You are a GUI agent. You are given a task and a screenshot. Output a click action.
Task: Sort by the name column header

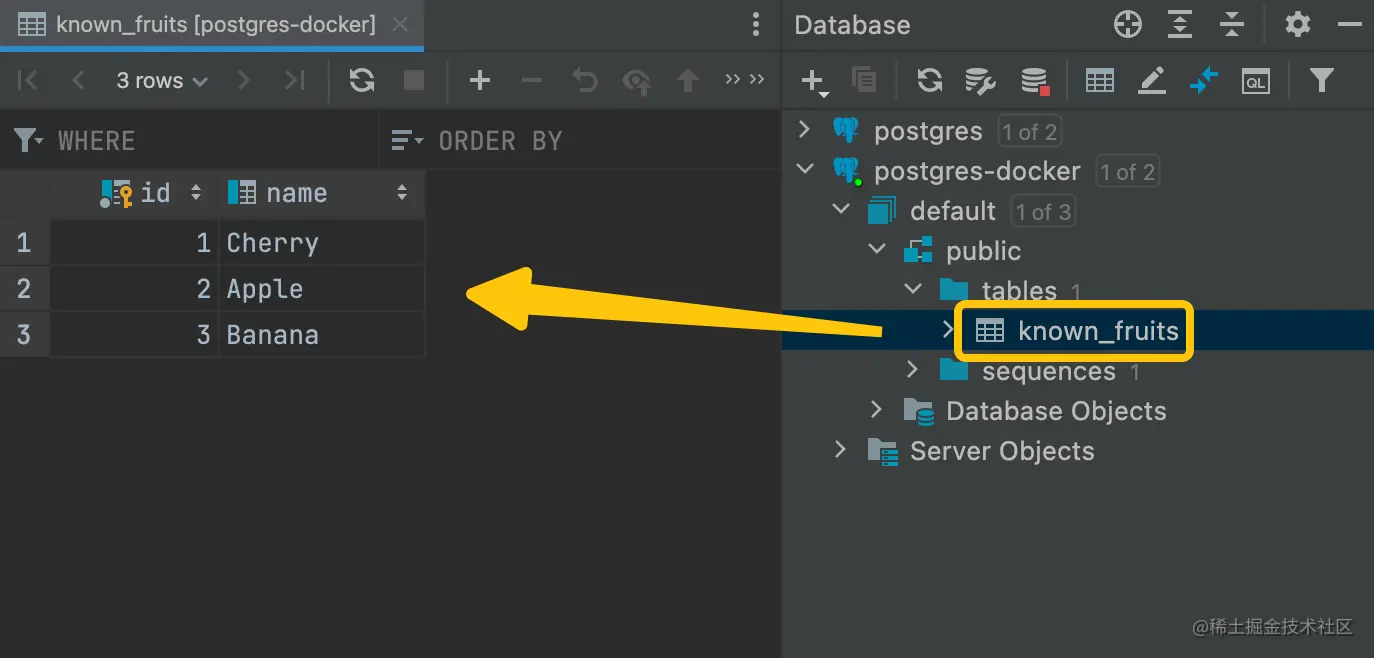(321, 193)
